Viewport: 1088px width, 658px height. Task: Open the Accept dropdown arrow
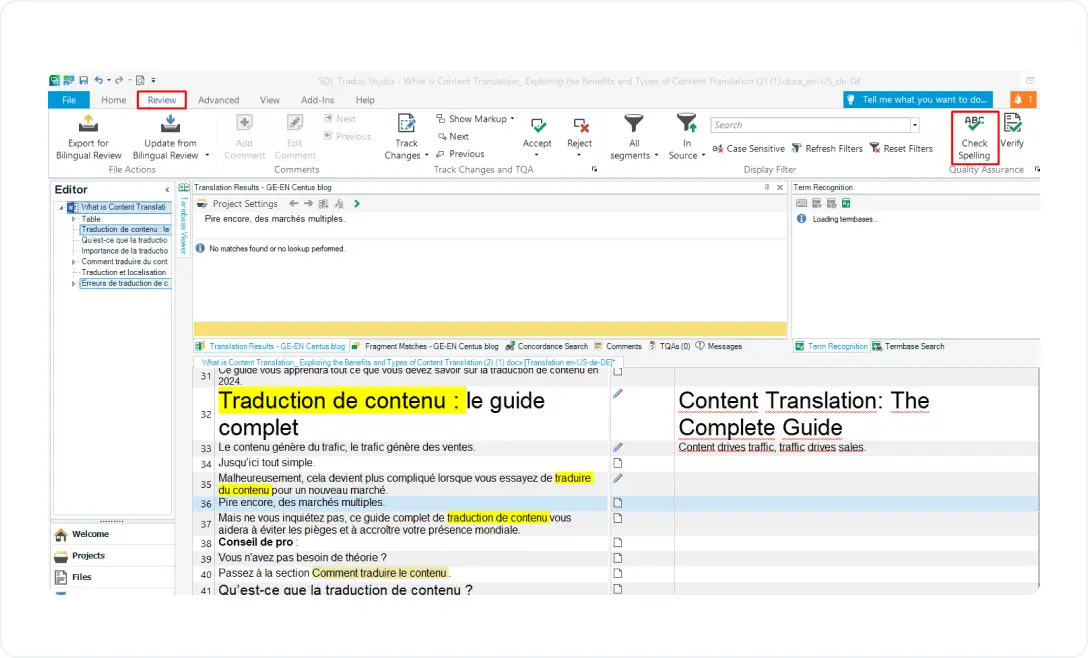[x=537, y=153]
